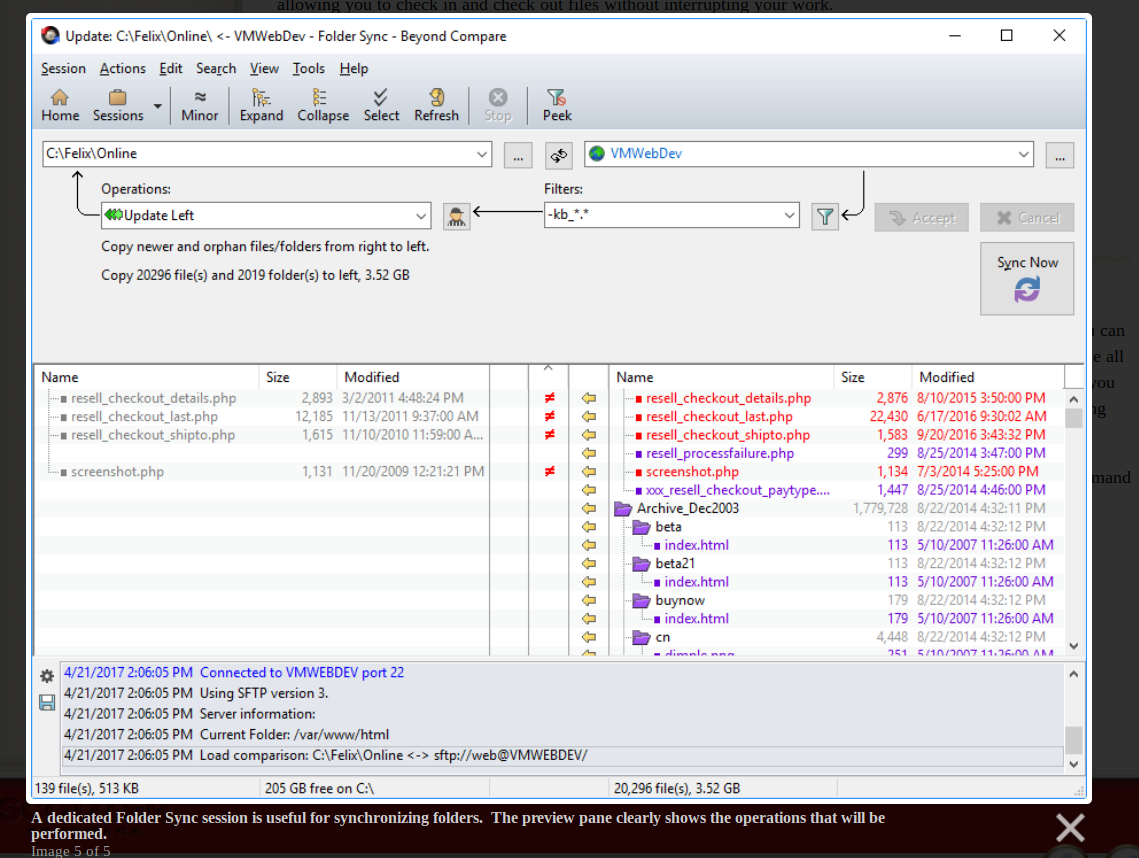Go to the Home toolbar button
The image size is (1139, 858).
click(60, 105)
